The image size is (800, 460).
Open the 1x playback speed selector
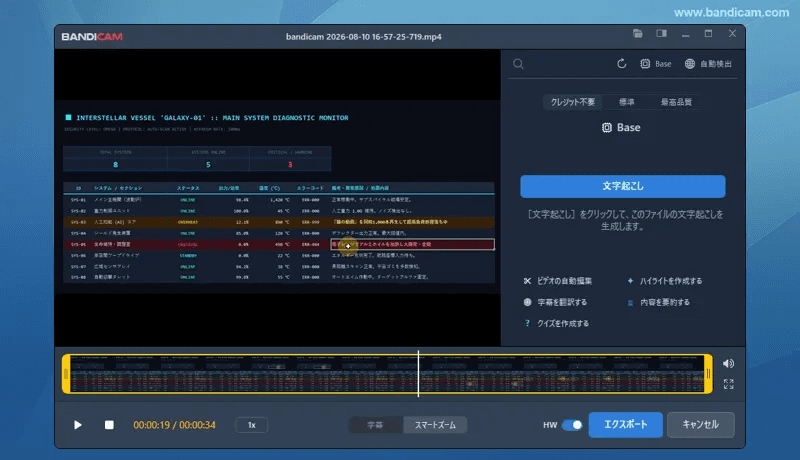[252, 425]
